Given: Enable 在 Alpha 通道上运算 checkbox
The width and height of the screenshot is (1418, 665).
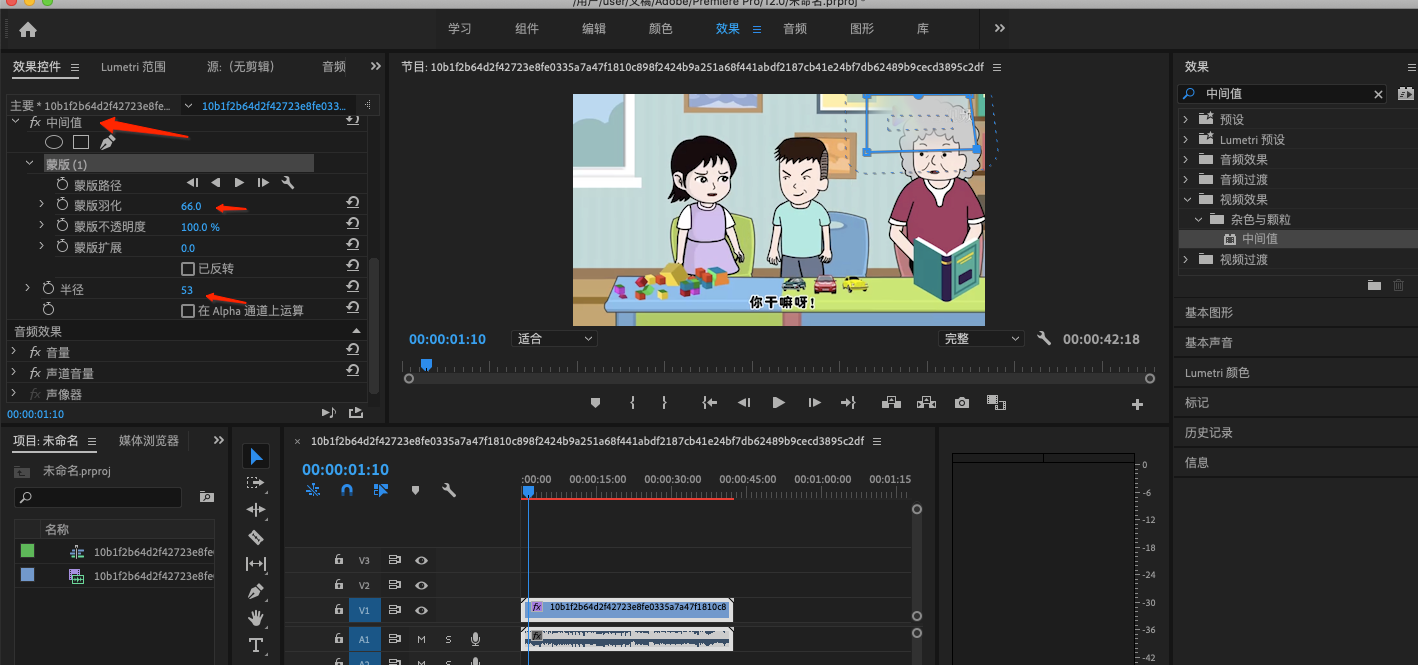Looking at the screenshot, I should 187,311.
